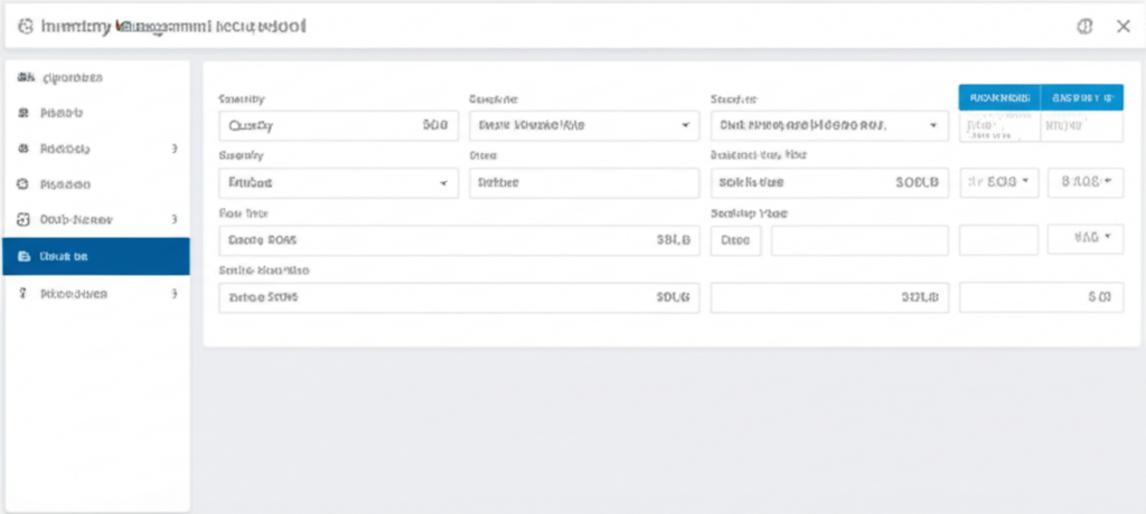Open the dropdown directly below the Quantity field
The height and width of the screenshot is (514, 1146).
tap(338, 184)
